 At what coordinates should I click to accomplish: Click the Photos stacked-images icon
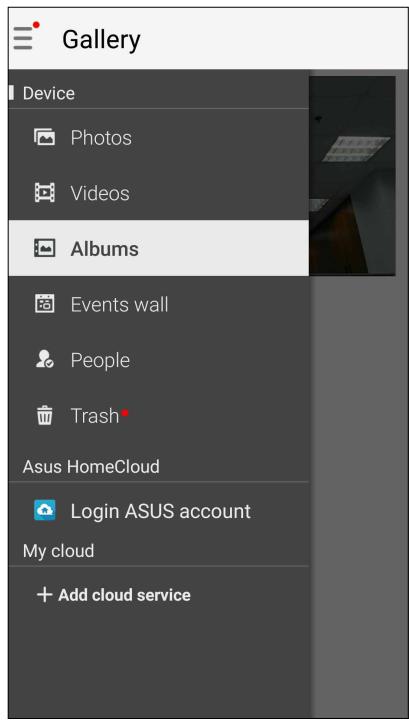tap(45, 137)
